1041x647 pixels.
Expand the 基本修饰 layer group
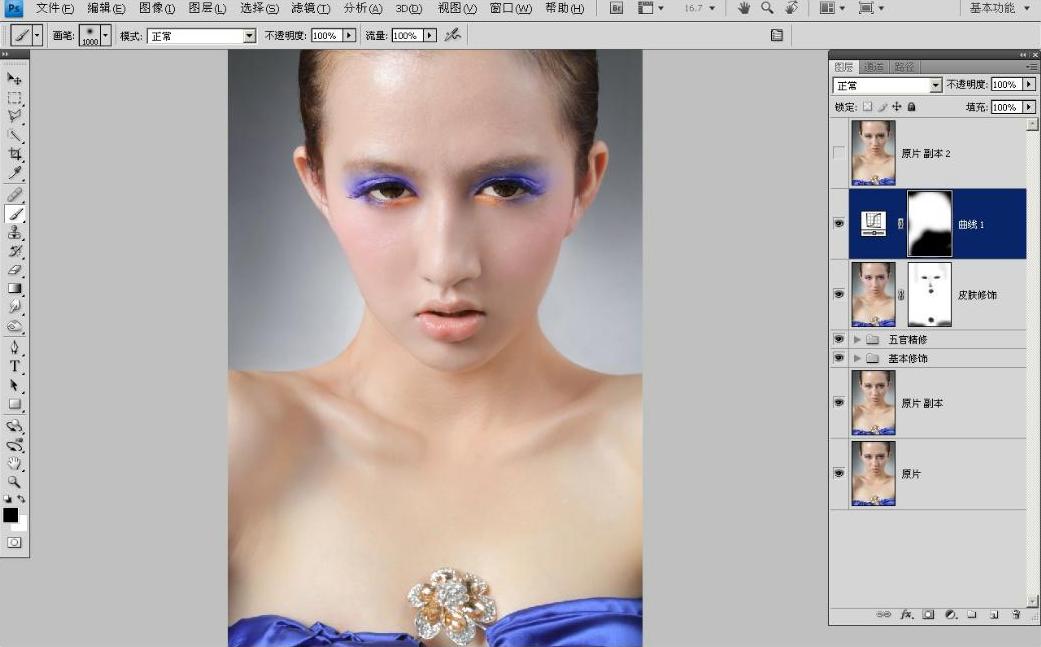point(857,358)
